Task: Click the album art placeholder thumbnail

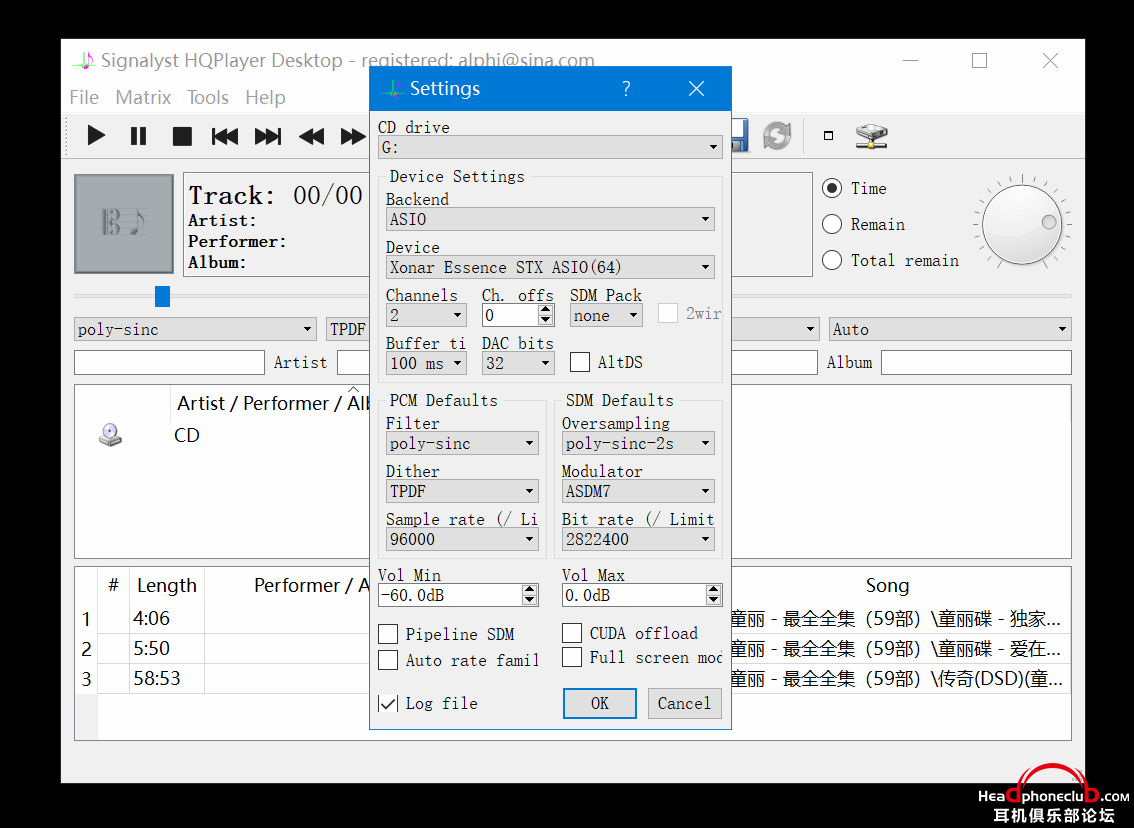Action: (124, 223)
